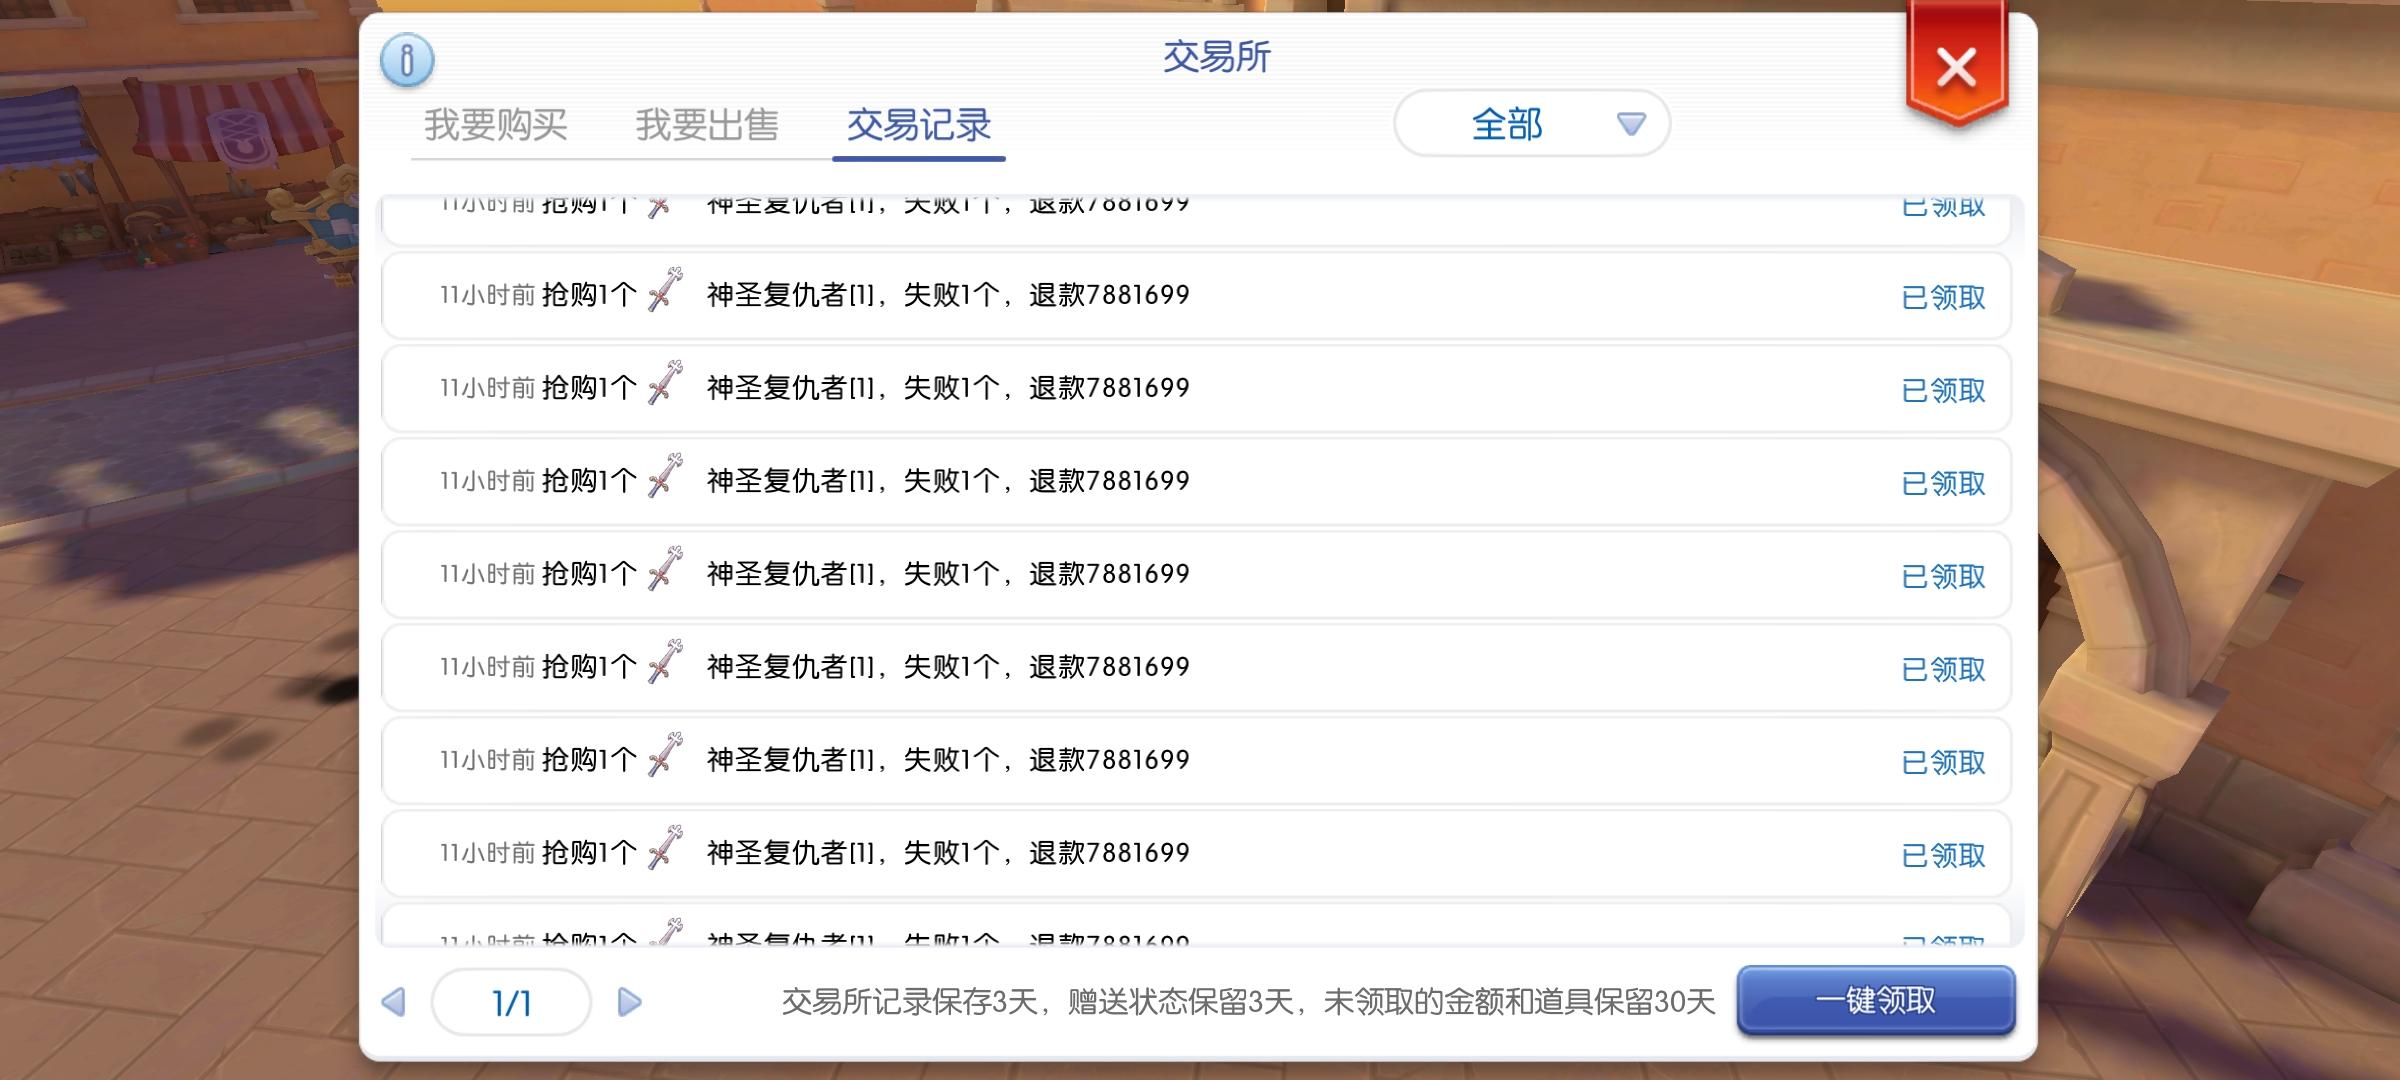Click sword icon in fourth record row
Viewport: 2400px width, 1080px height.
click(665, 476)
